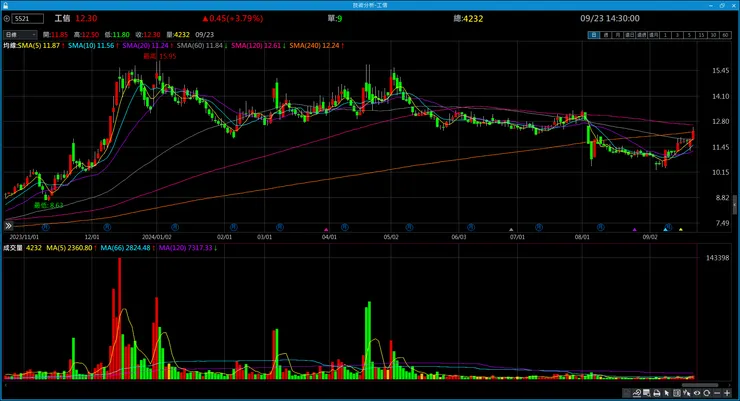Viewport: 740px width, 401px height.
Task: Click the SMA(5) 11.87 indicator label
Action: pos(41,46)
